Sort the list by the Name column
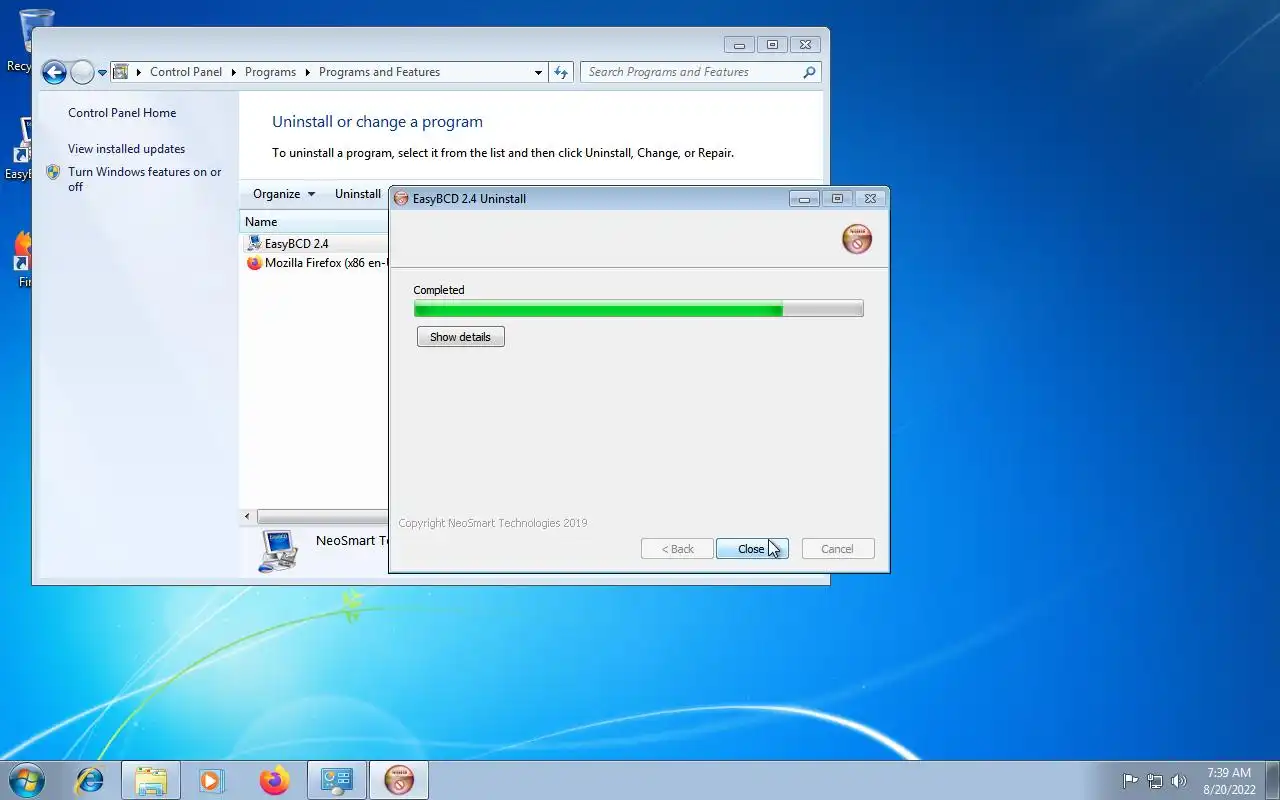The width and height of the screenshot is (1280, 800). pyautogui.click(x=314, y=222)
